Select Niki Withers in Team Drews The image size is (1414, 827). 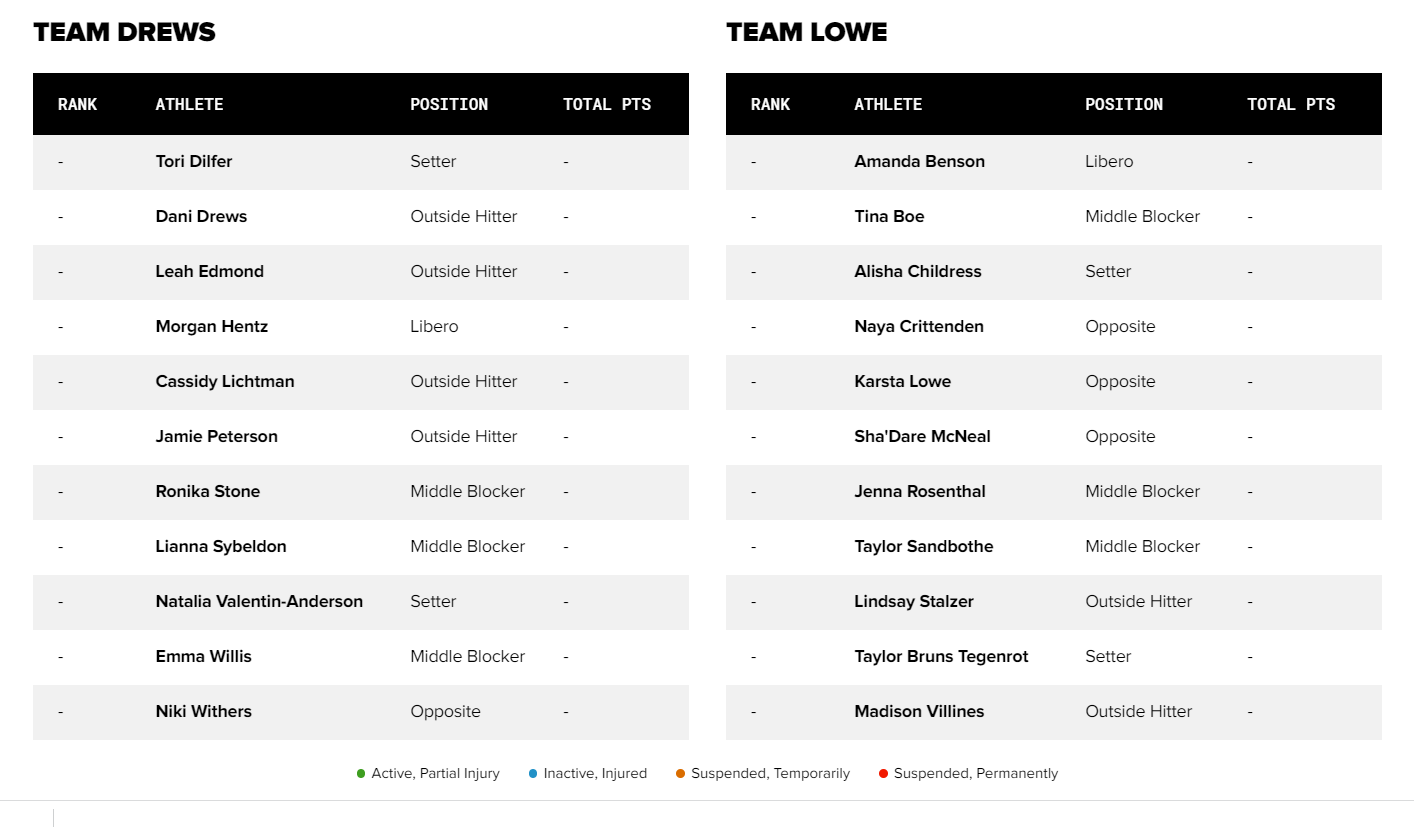coord(203,712)
